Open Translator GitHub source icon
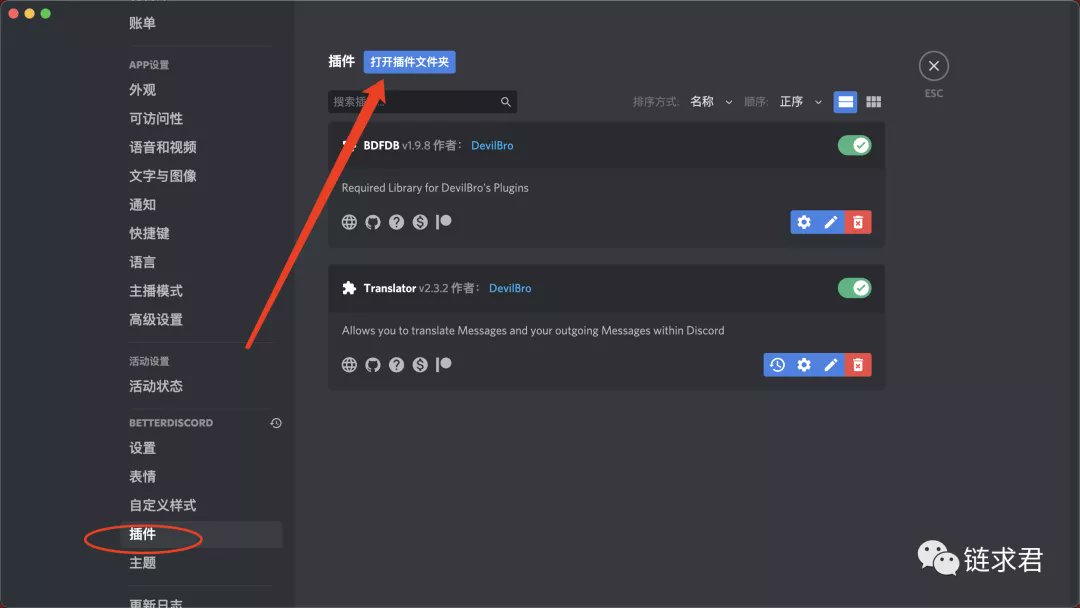The image size is (1080, 608). click(x=373, y=364)
